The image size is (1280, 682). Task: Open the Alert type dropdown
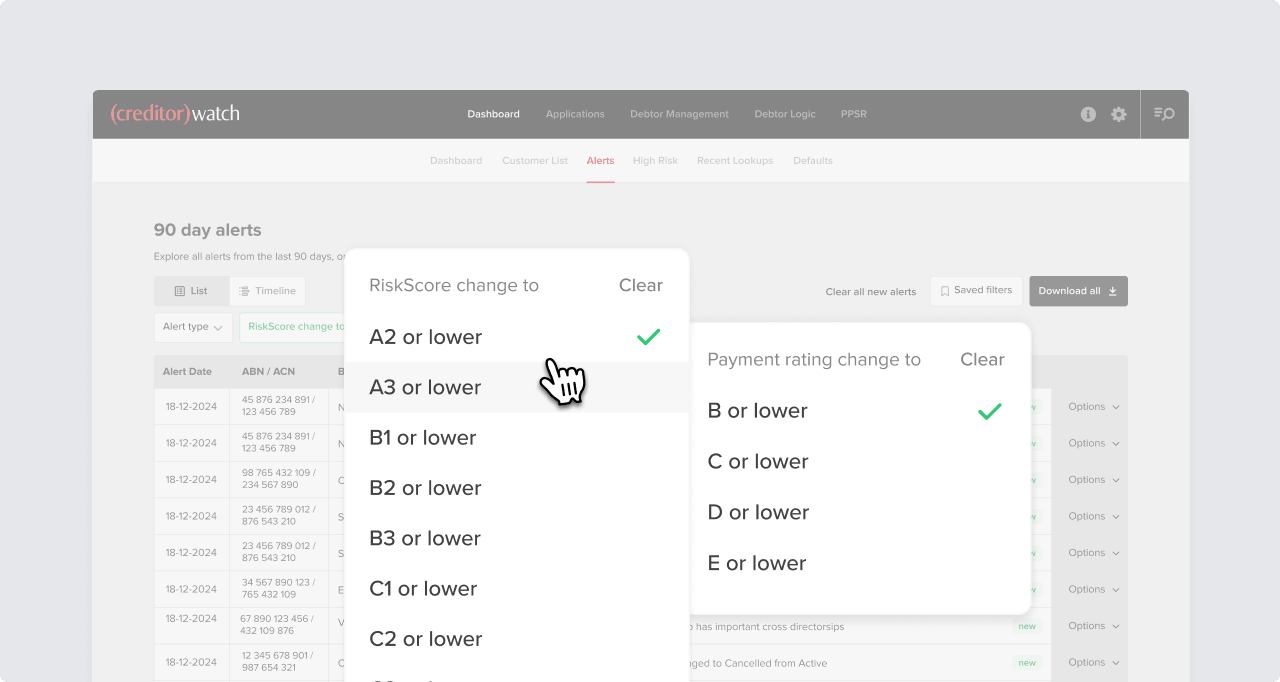192,327
